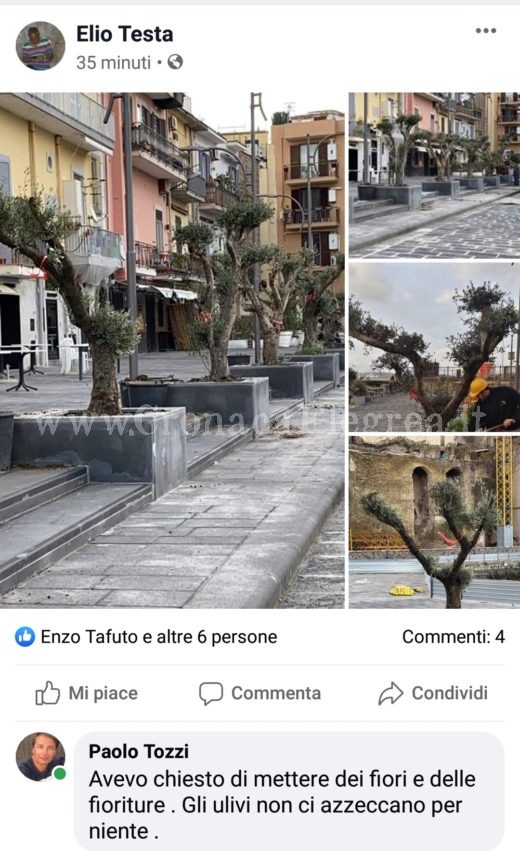The image size is (520, 851).
Task: View Enzo Tafuto e altre 6 persone
Action: point(159,637)
